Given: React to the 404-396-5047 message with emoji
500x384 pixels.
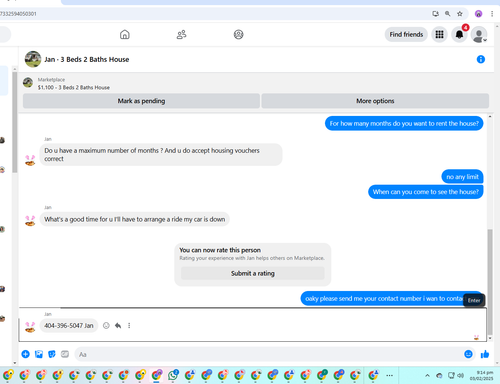Looking at the screenshot, I should coord(106,326).
